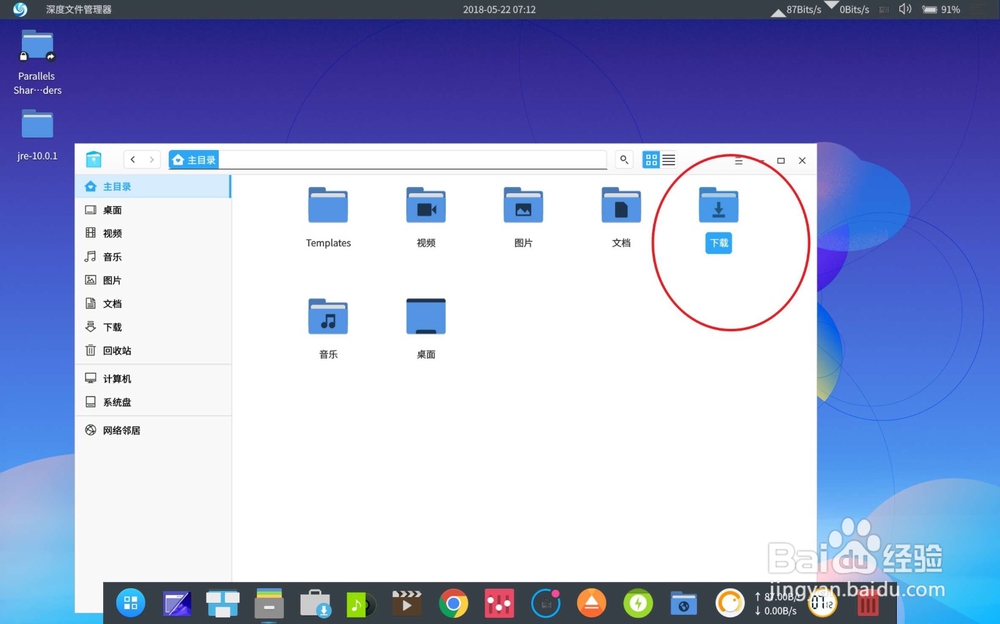Click the date and time in top bar

coord(499,10)
